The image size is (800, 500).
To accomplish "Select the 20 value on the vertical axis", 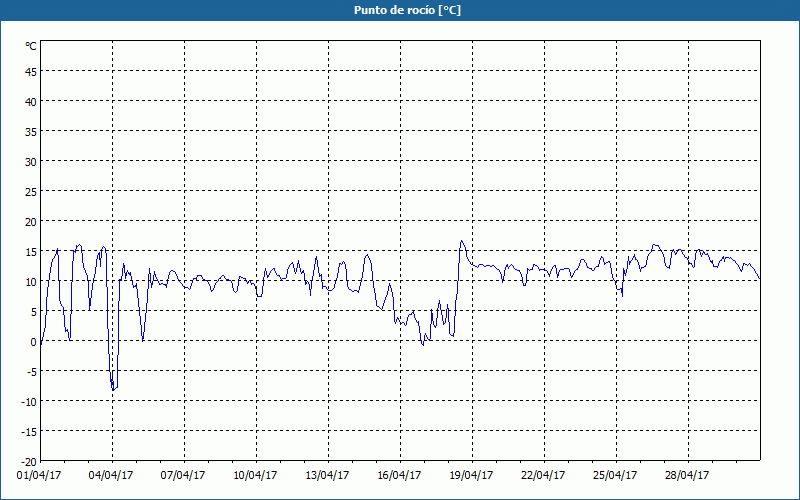I will (x=31, y=222).
